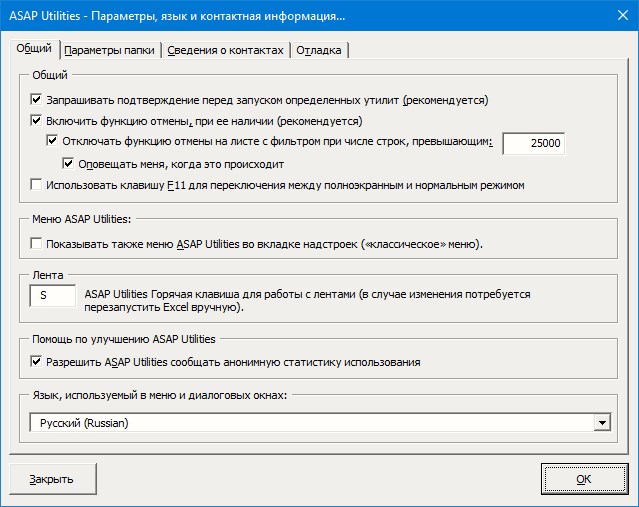The image size is (639, 507).
Task: Check Показывать также меню ASAP Utilities option
Action: point(37,243)
